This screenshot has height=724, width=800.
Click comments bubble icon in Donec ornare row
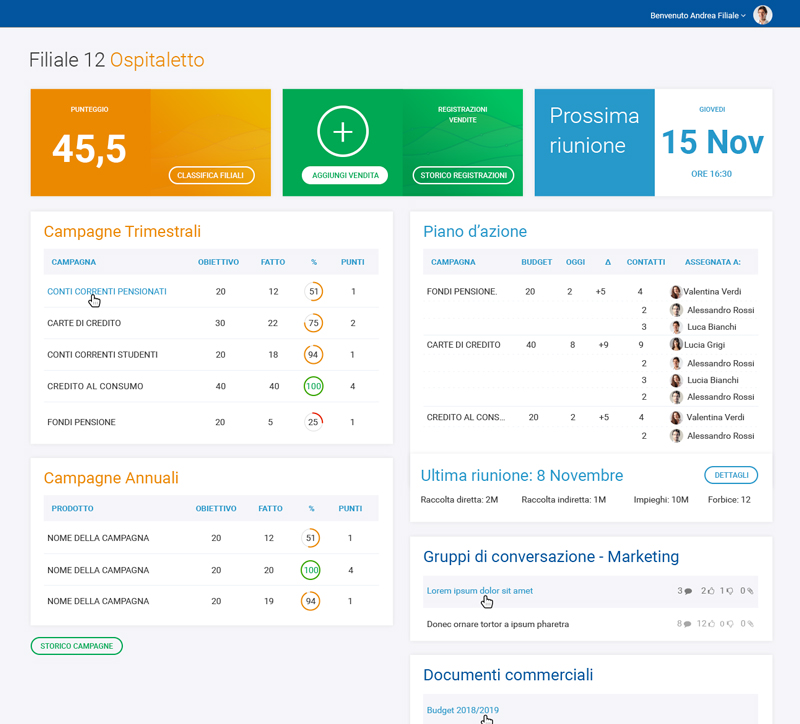click(x=687, y=623)
